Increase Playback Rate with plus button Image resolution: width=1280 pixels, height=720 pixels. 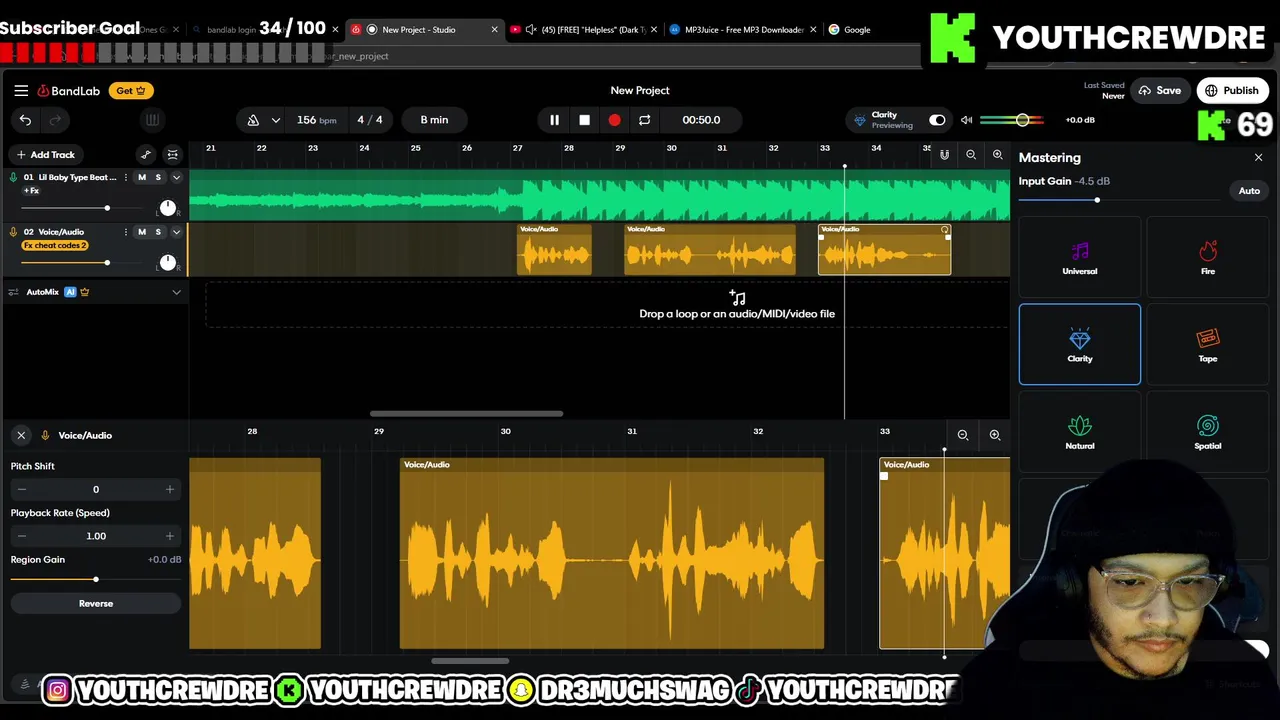(x=170, y=536)
